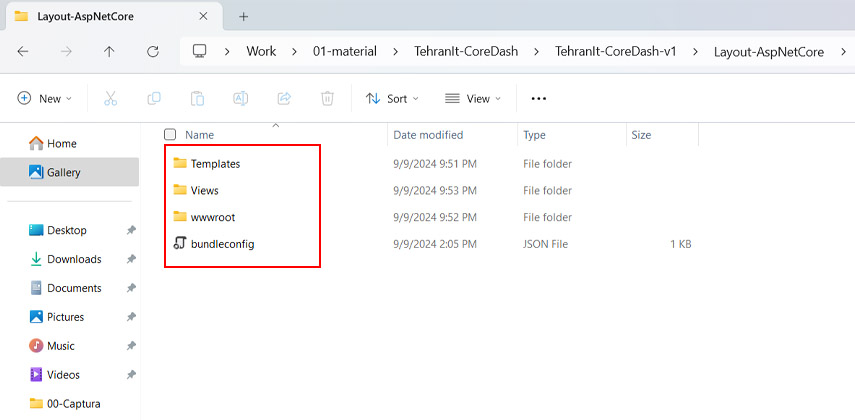Select the bundleconfig JSON file

click(222, 244)
